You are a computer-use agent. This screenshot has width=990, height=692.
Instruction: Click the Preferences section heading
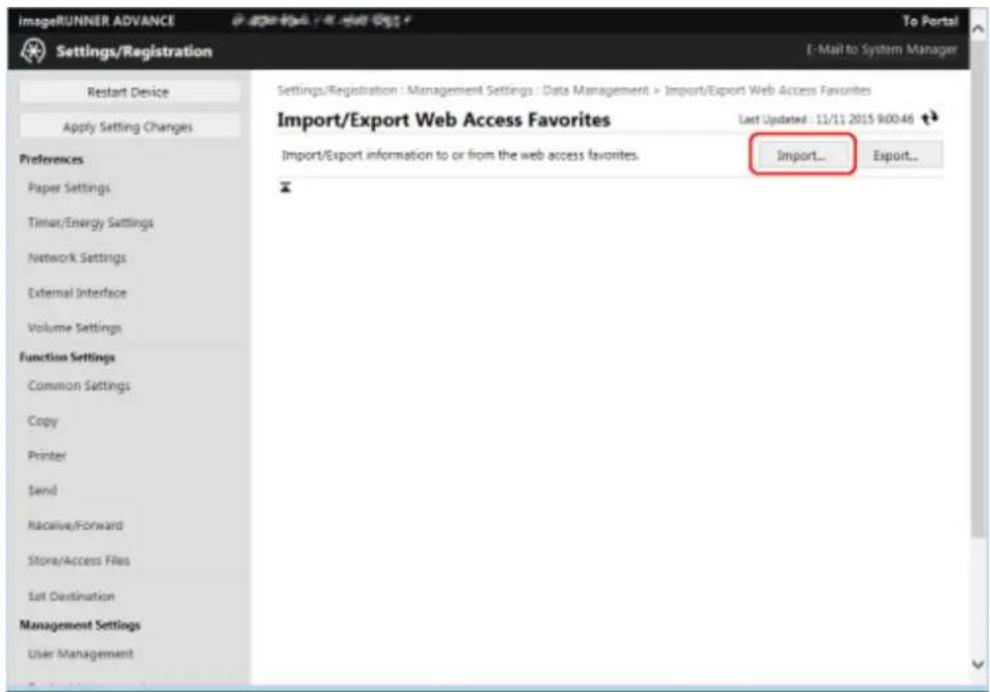pyautogui.click(x=51, y=159)
